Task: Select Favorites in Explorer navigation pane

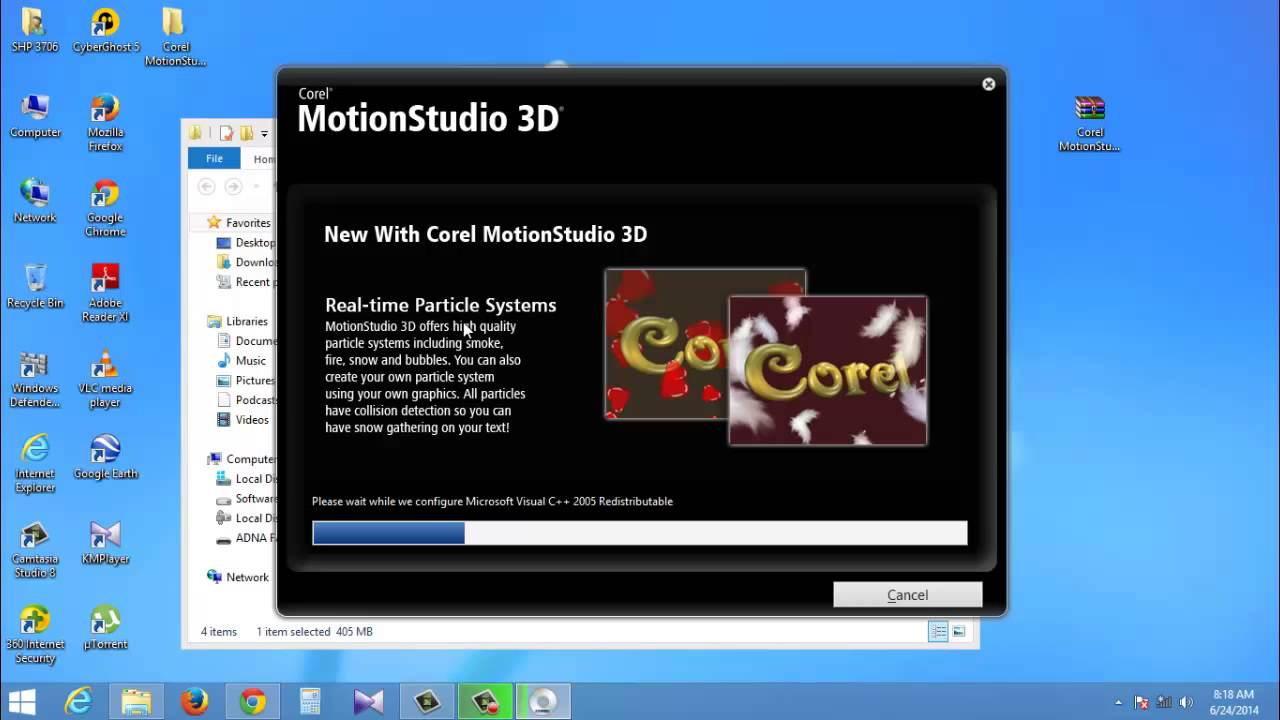Action: tap(238, 223)
